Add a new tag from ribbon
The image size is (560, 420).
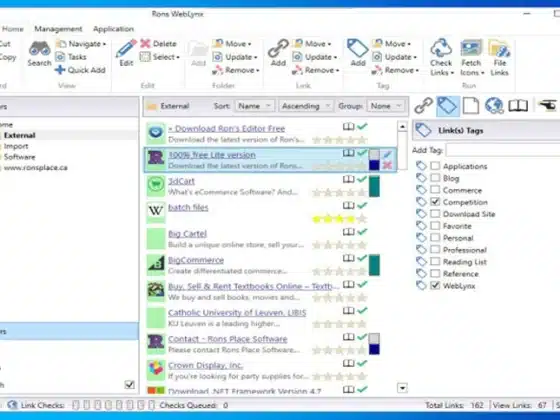pos(358,53)
